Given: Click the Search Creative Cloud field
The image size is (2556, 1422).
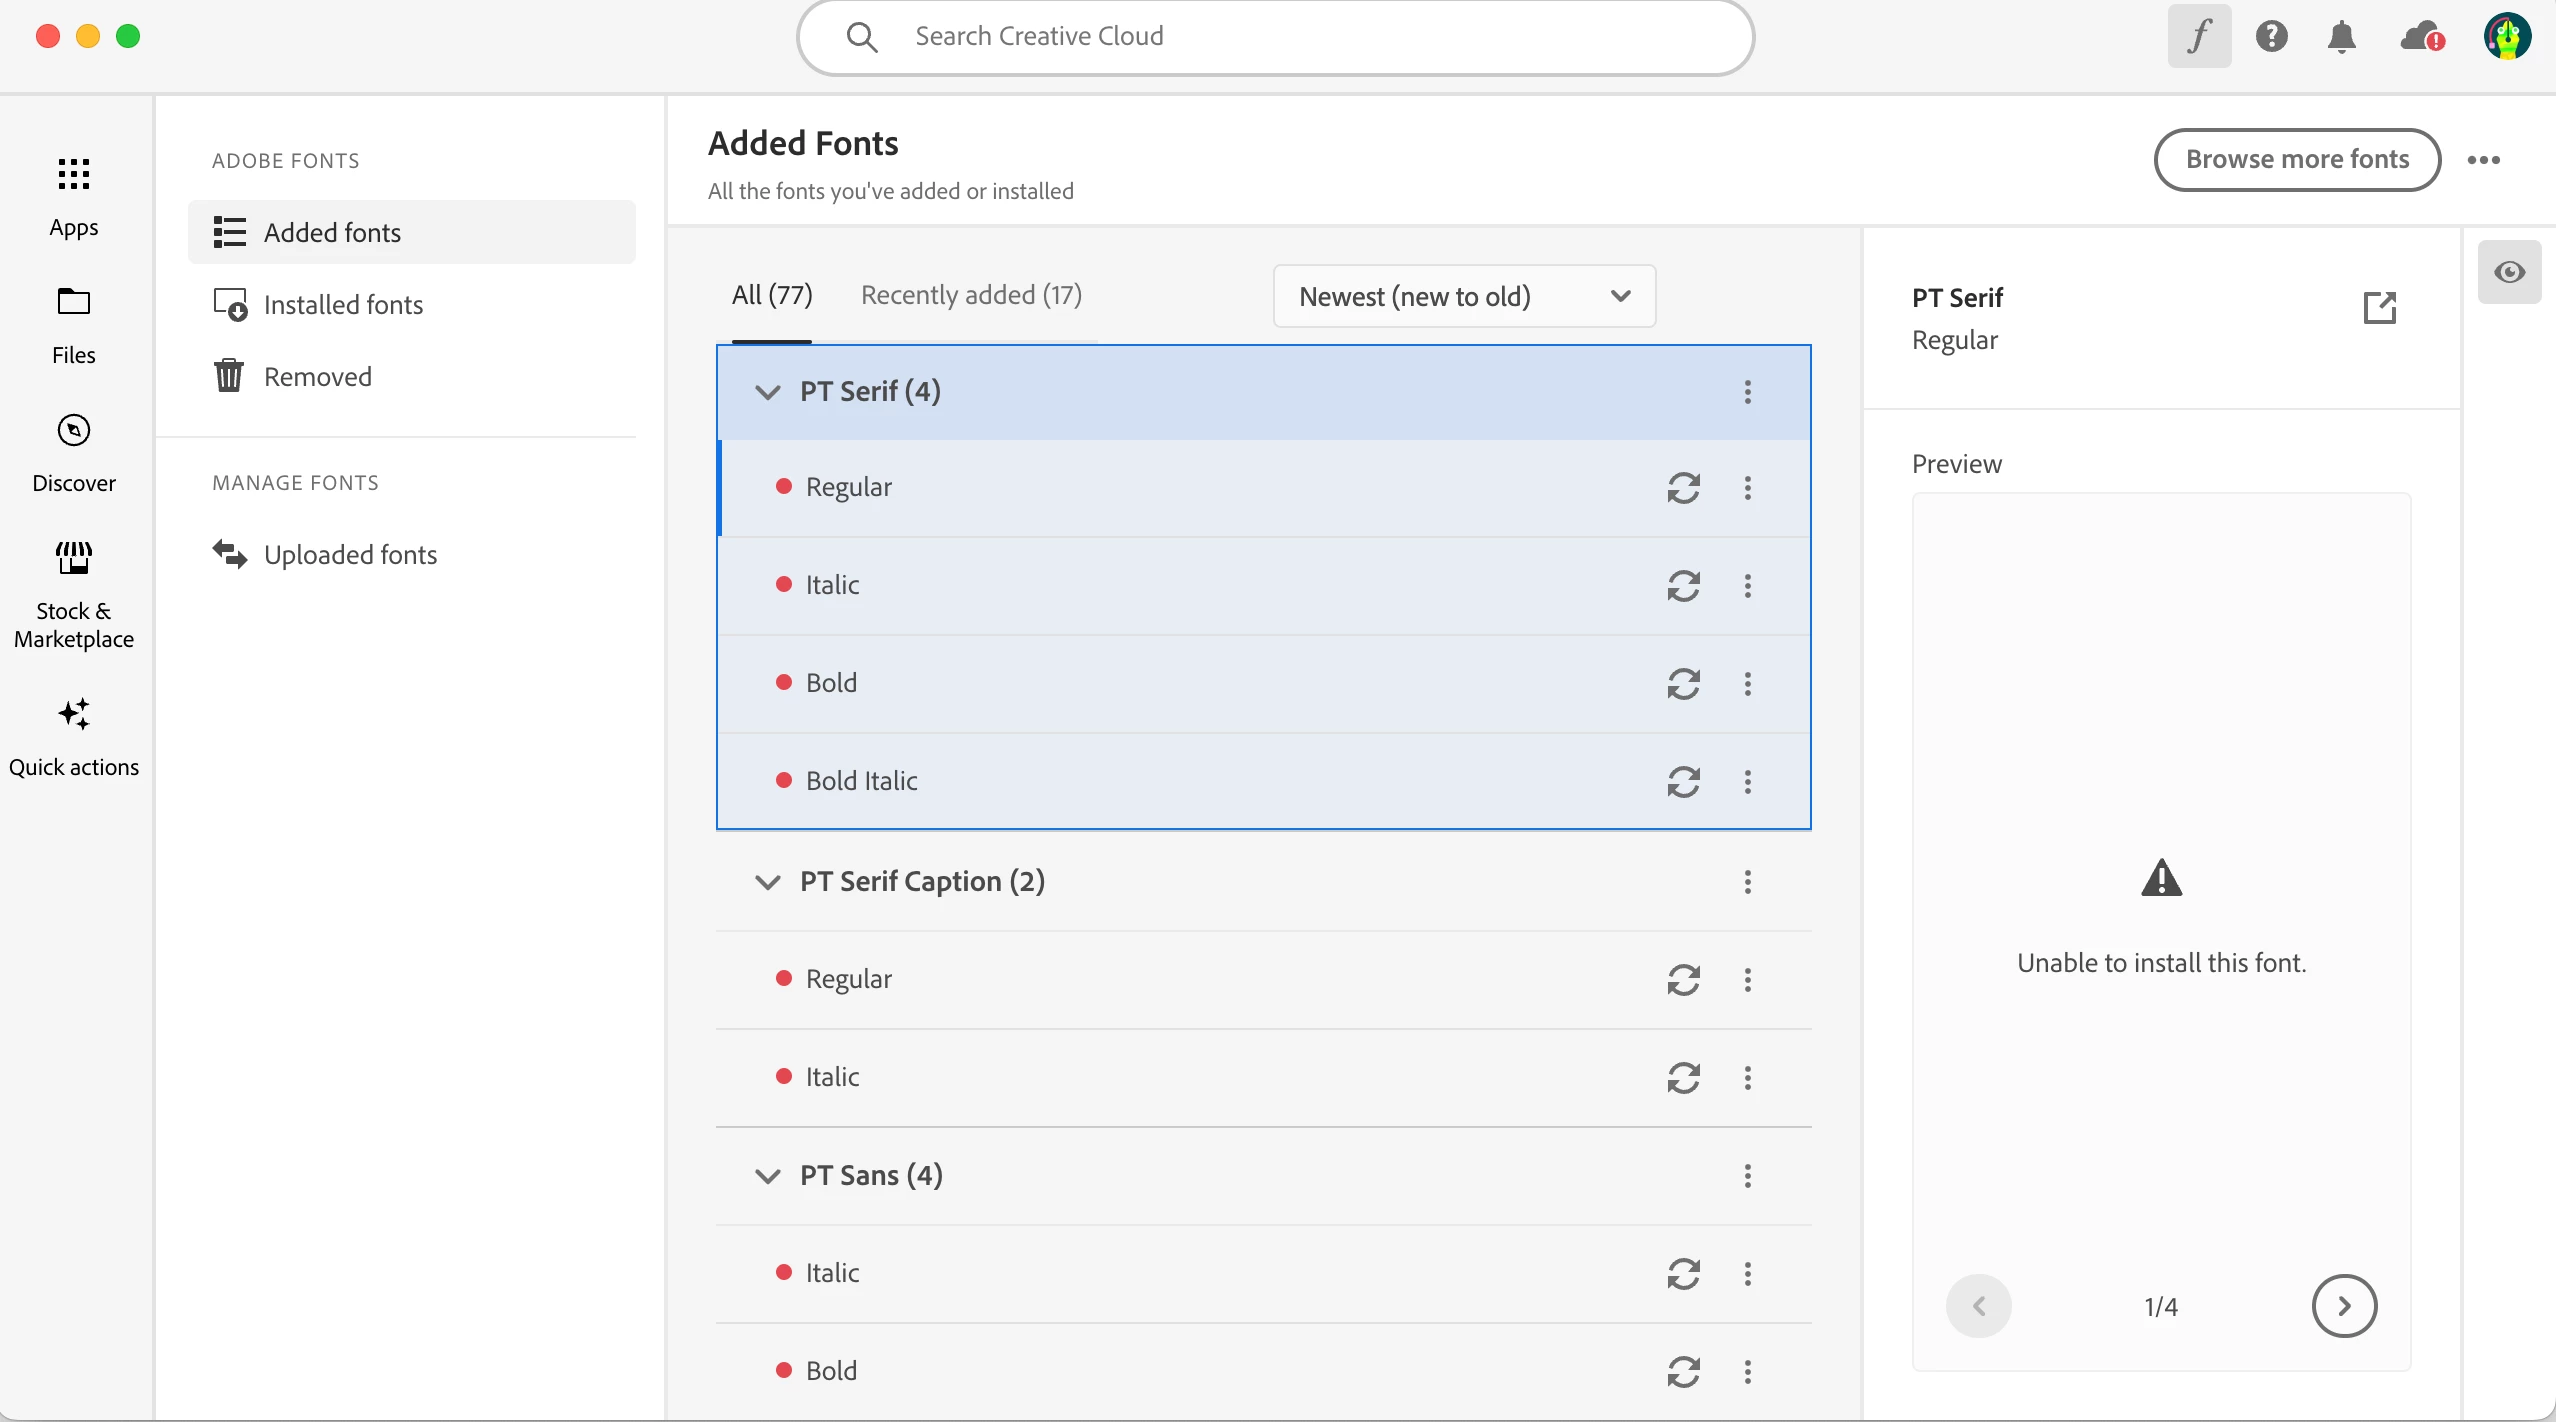Looking at the screenshot, I should coord(1275,37).
